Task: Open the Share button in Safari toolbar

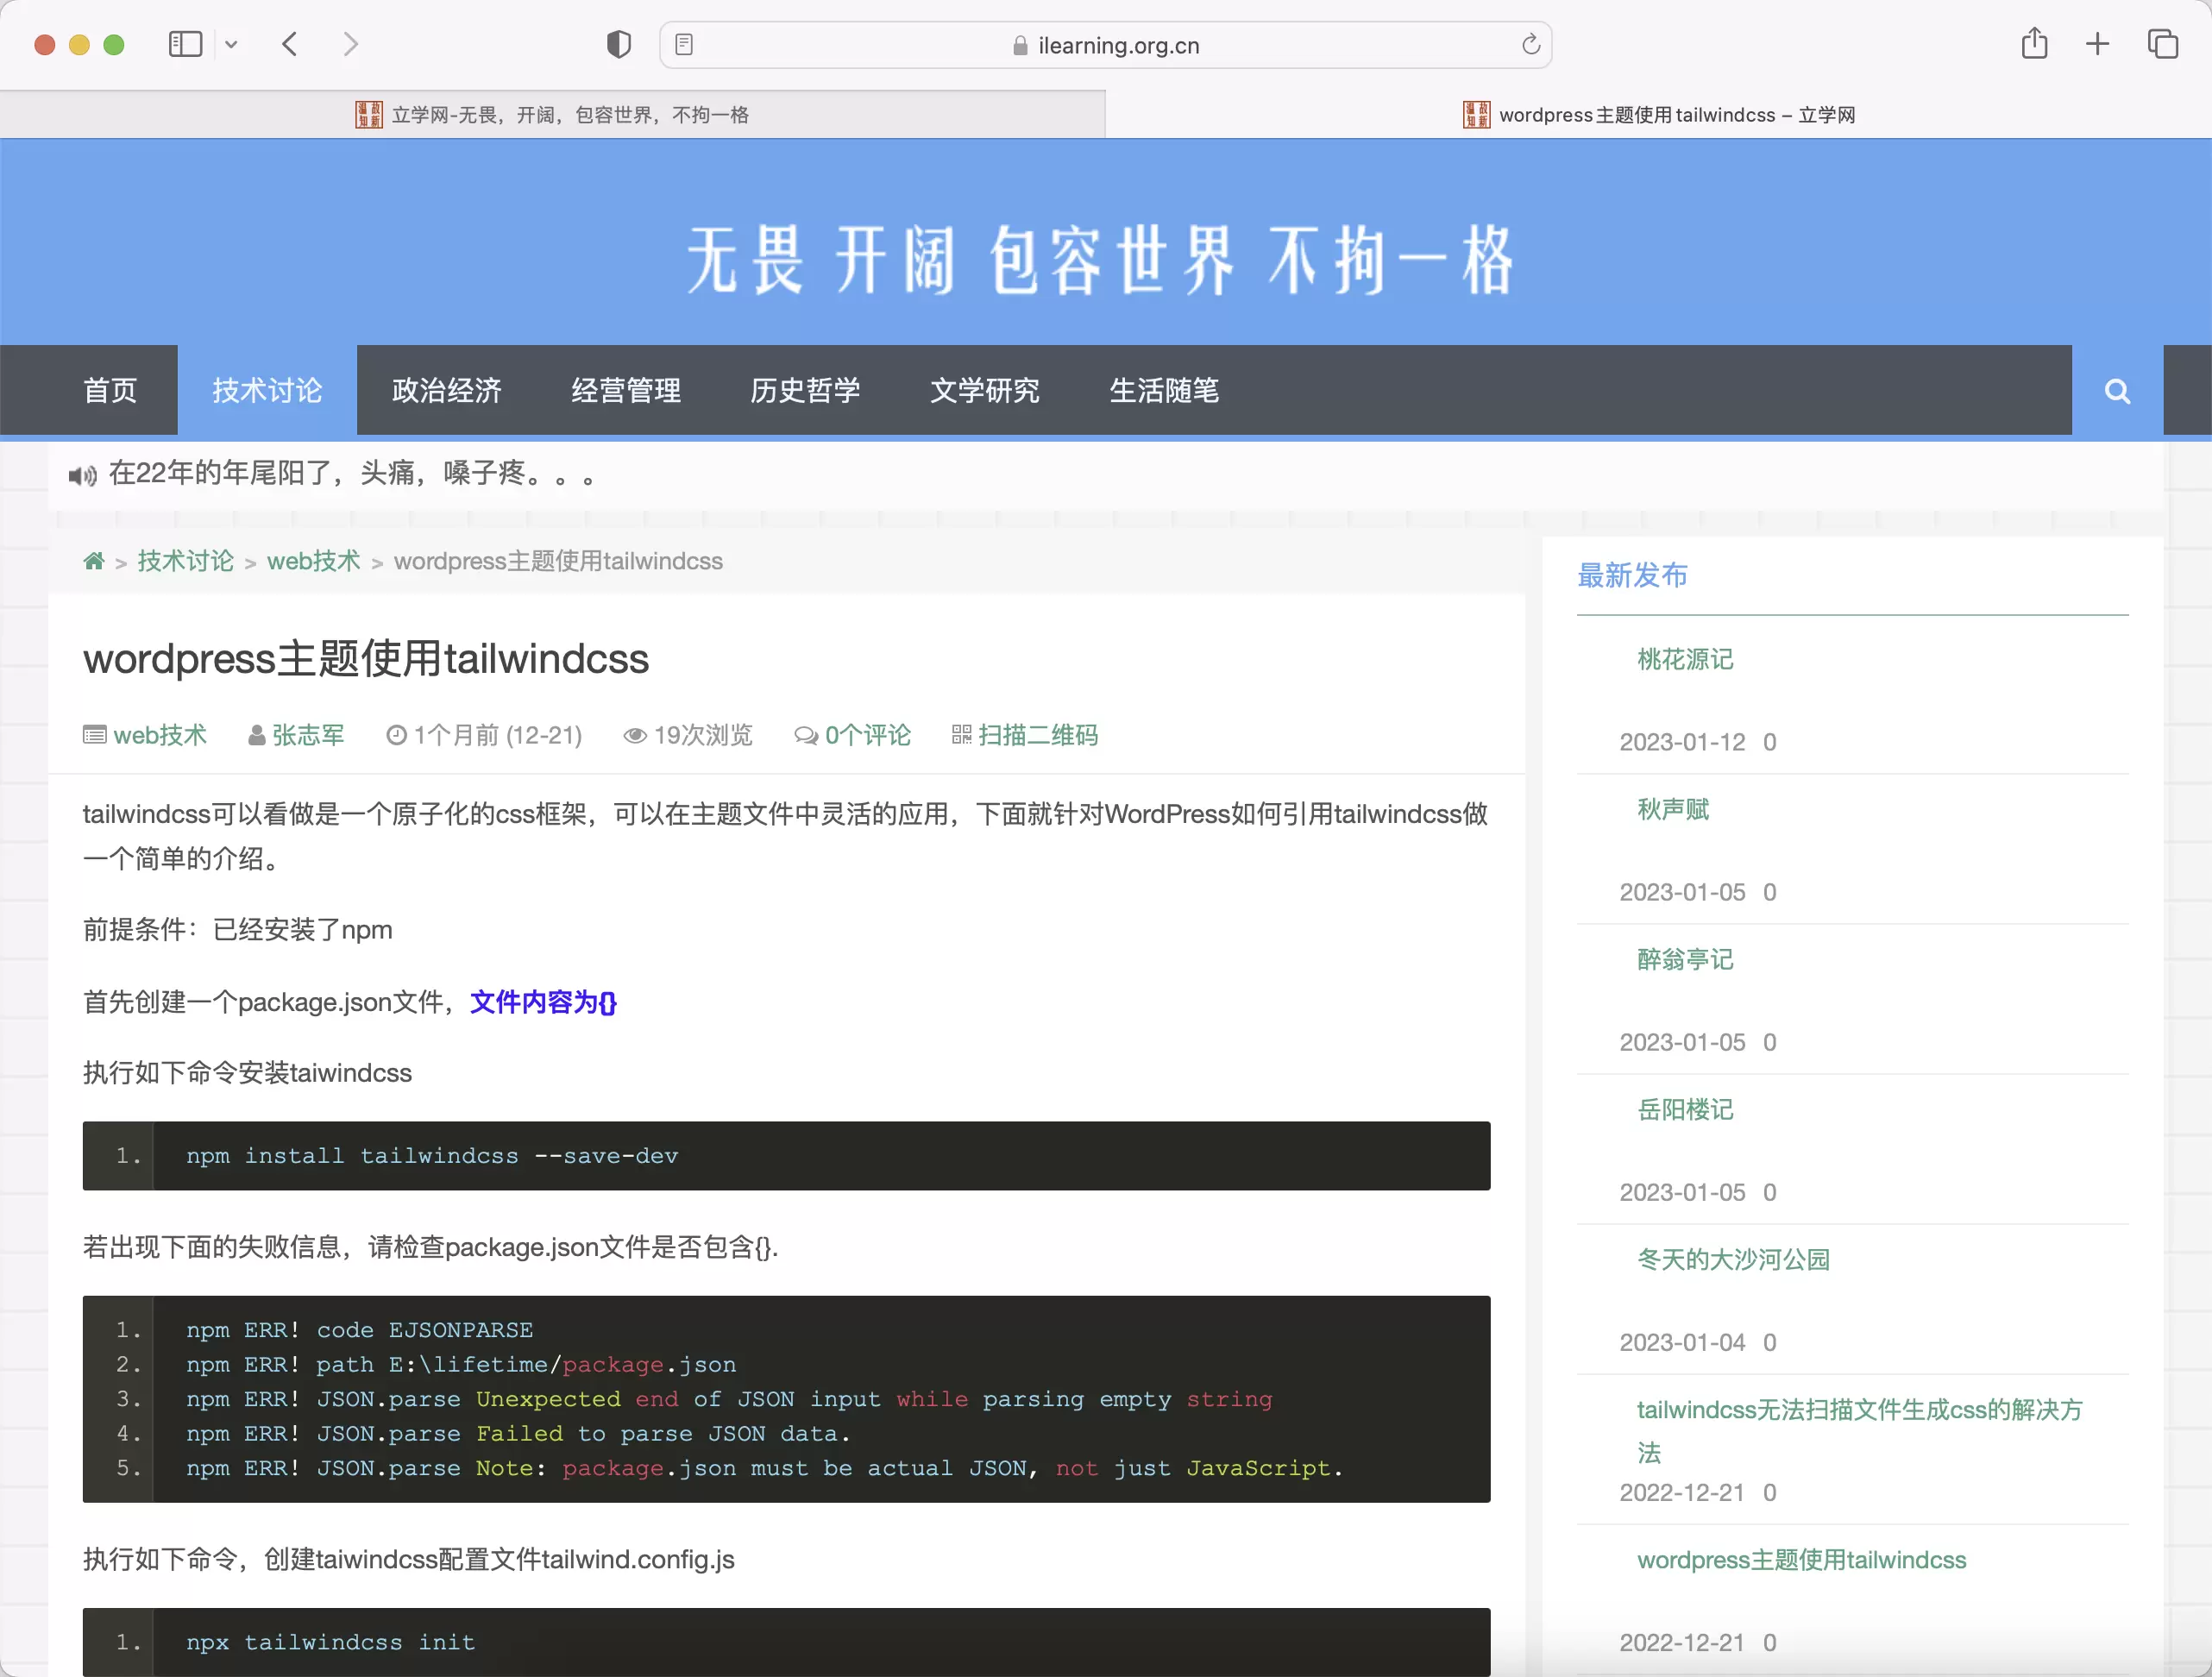Action: coord(2034,43)
